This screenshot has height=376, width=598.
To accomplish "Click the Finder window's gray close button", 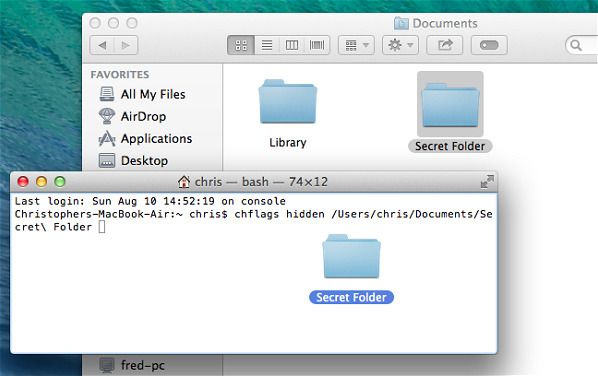I will 95,23.
